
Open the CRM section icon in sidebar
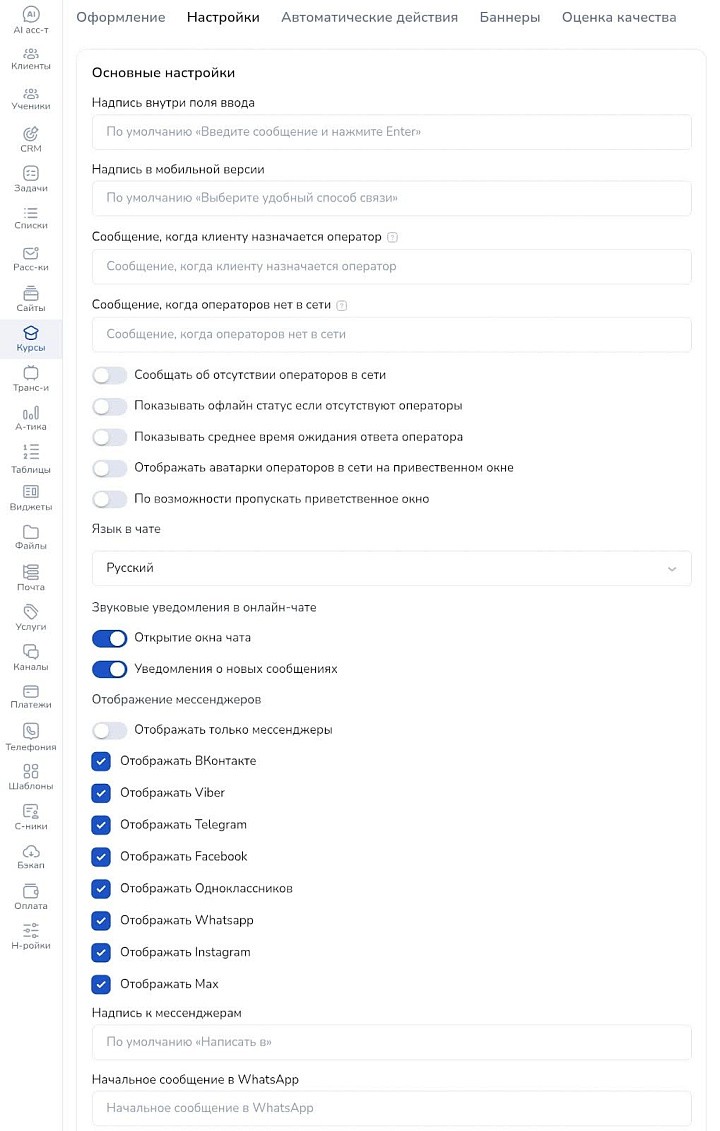point(31,133)
